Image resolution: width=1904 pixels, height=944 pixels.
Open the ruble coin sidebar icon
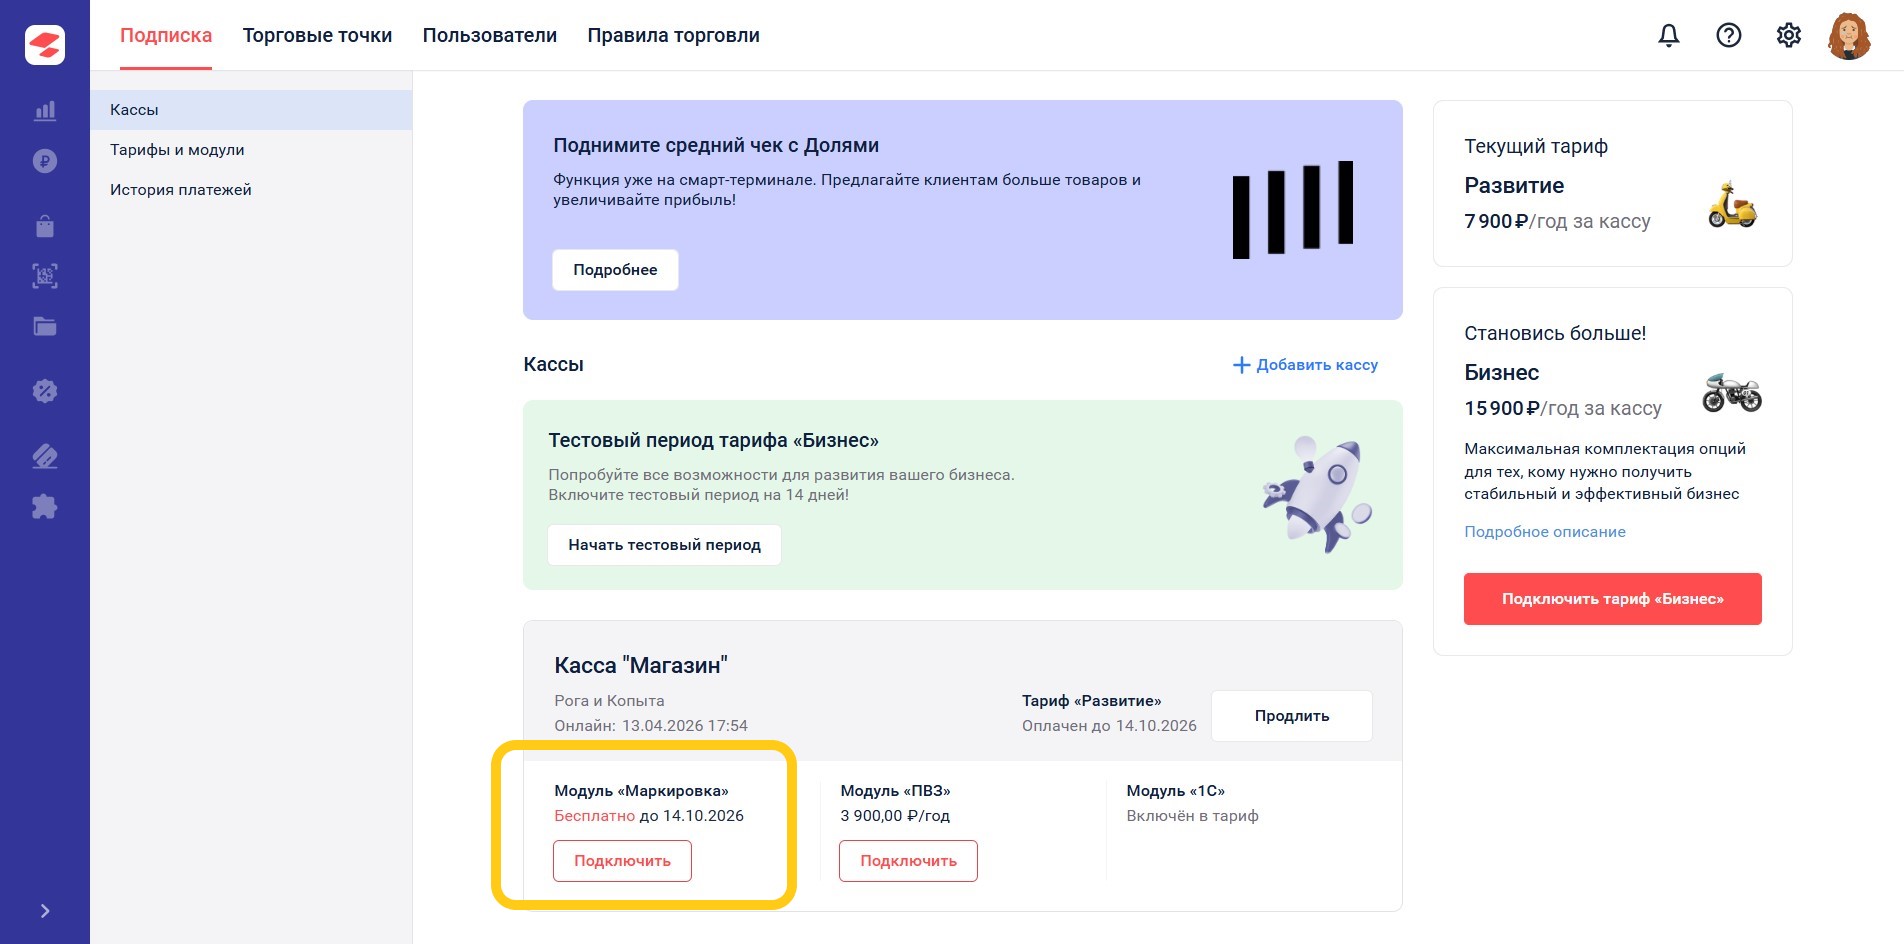tap(45, 161)
